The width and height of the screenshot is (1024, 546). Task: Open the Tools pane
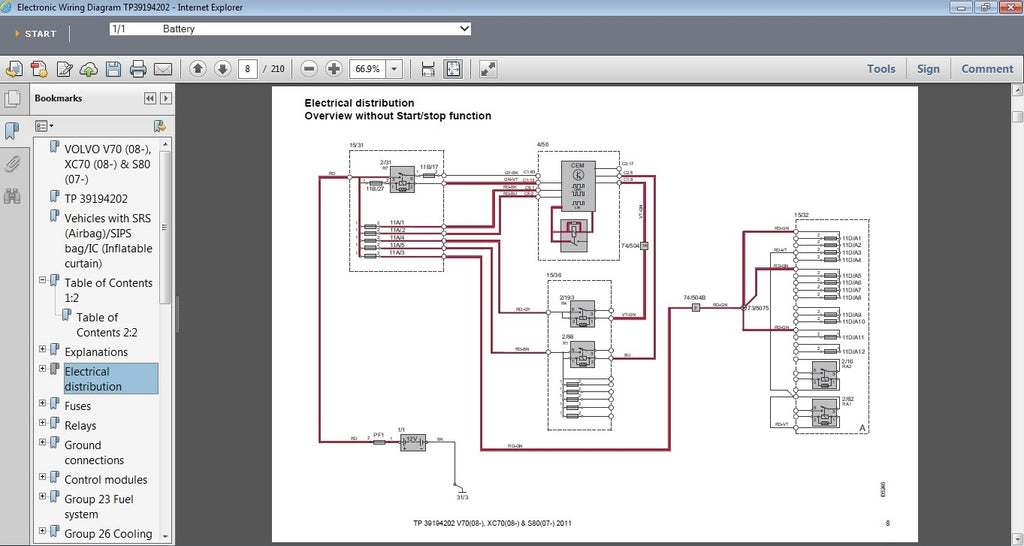pos(881,69)
